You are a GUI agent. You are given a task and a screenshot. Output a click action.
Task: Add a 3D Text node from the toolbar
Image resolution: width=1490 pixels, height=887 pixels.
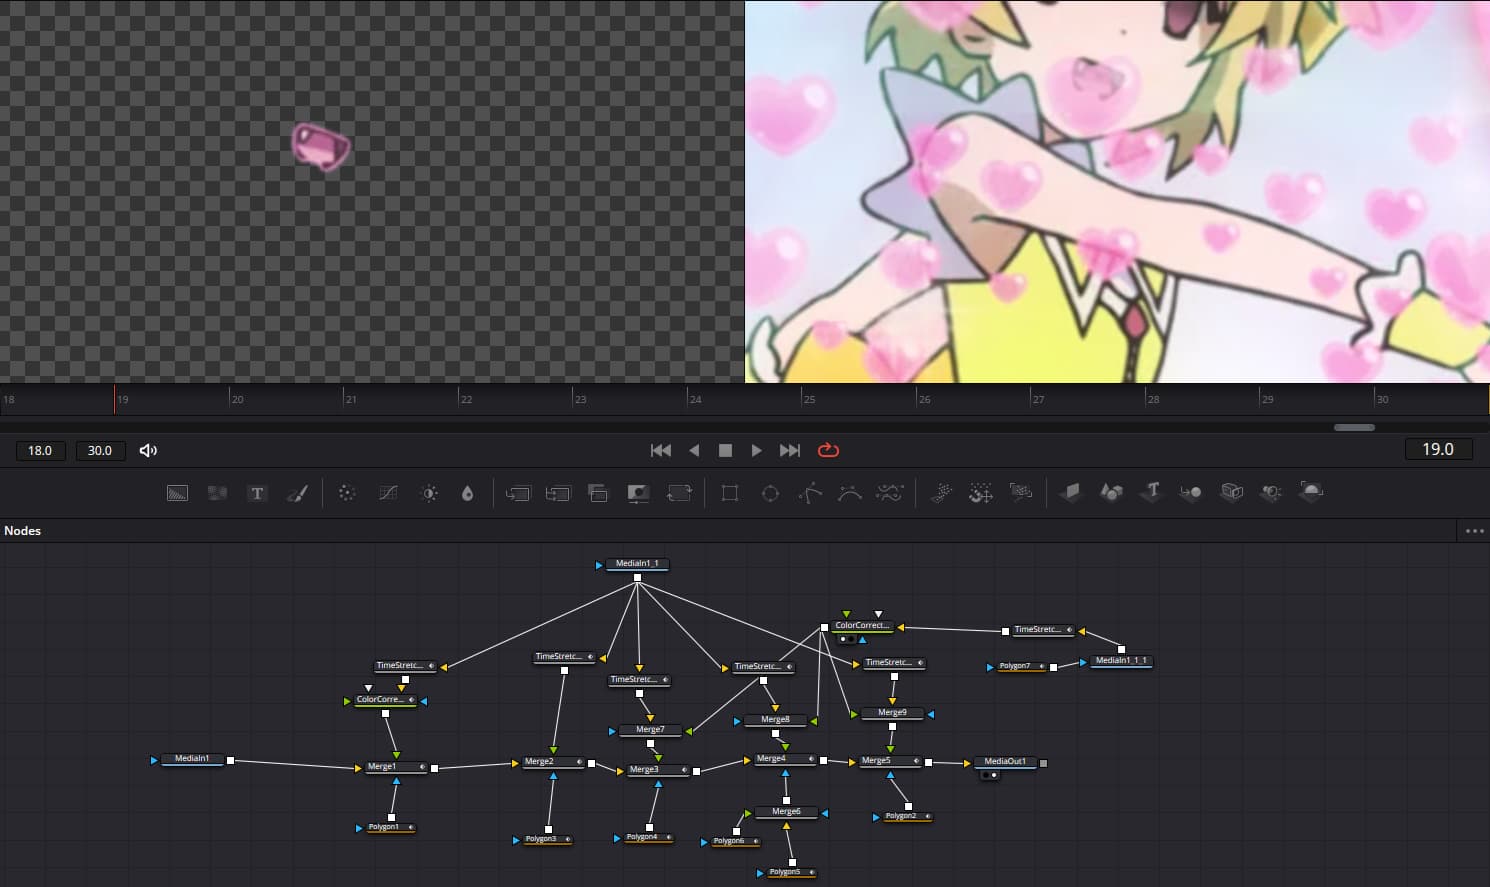(1152, 492)
